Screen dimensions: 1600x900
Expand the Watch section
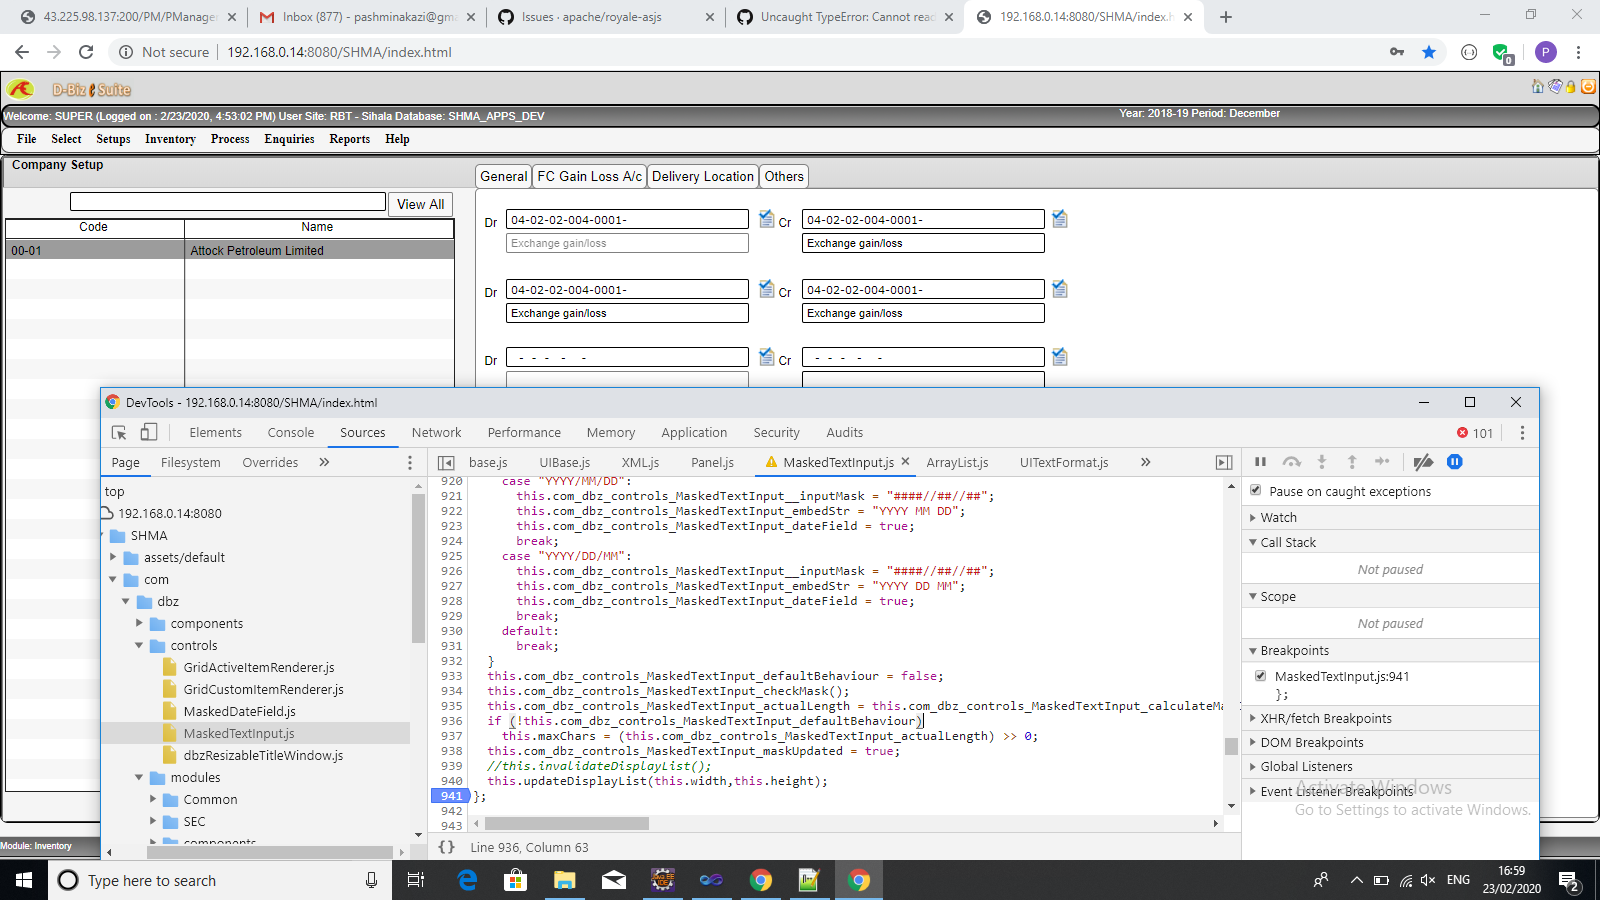pyautogui.click(x=1278, y=517)
